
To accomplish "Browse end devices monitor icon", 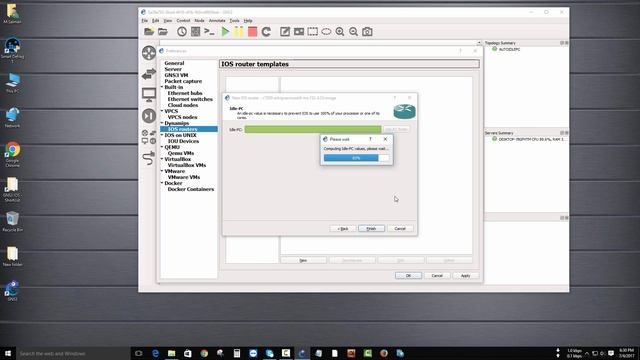I will 149,95.
